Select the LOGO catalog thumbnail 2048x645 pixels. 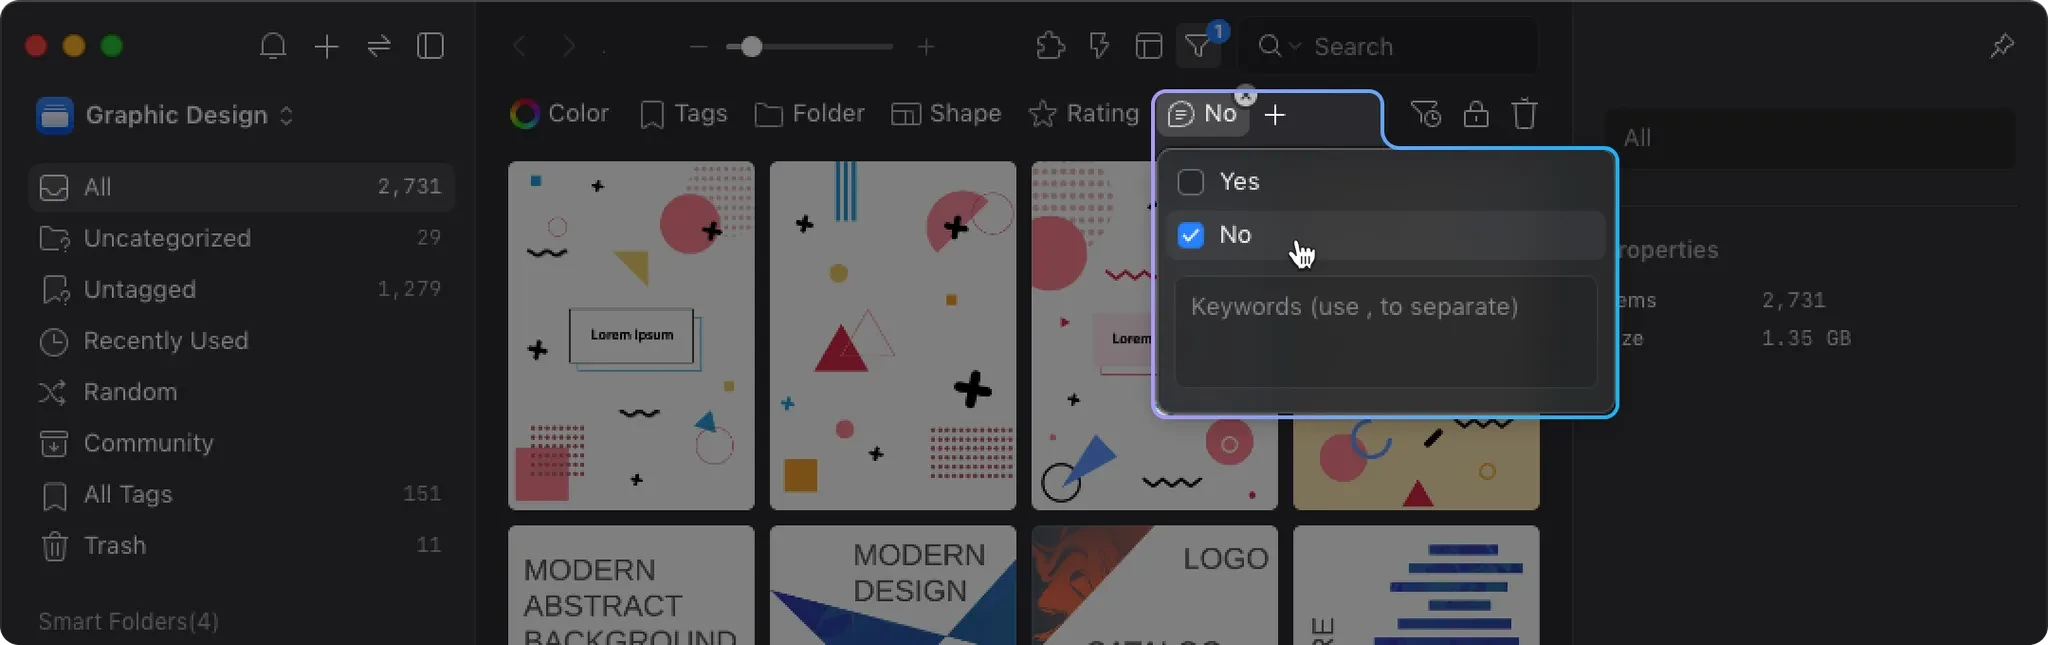[x=1155, y=586]
